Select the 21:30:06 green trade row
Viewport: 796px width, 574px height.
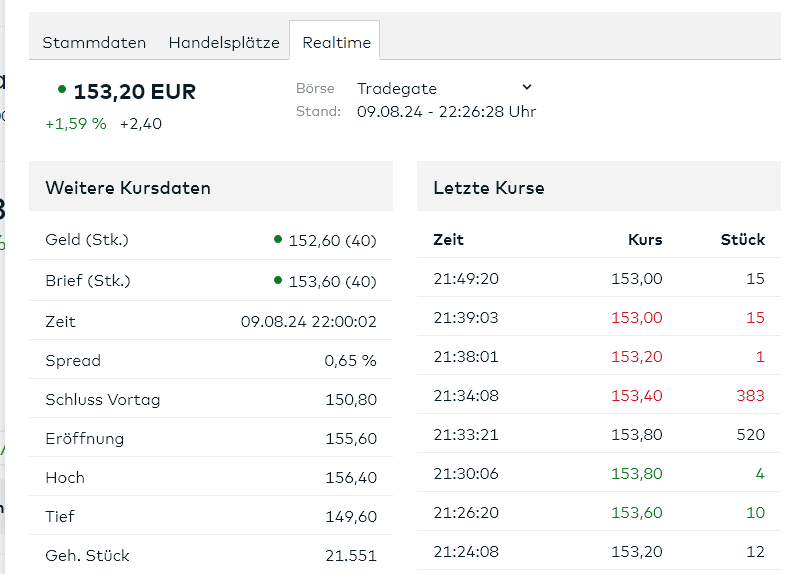coord(599,474)
